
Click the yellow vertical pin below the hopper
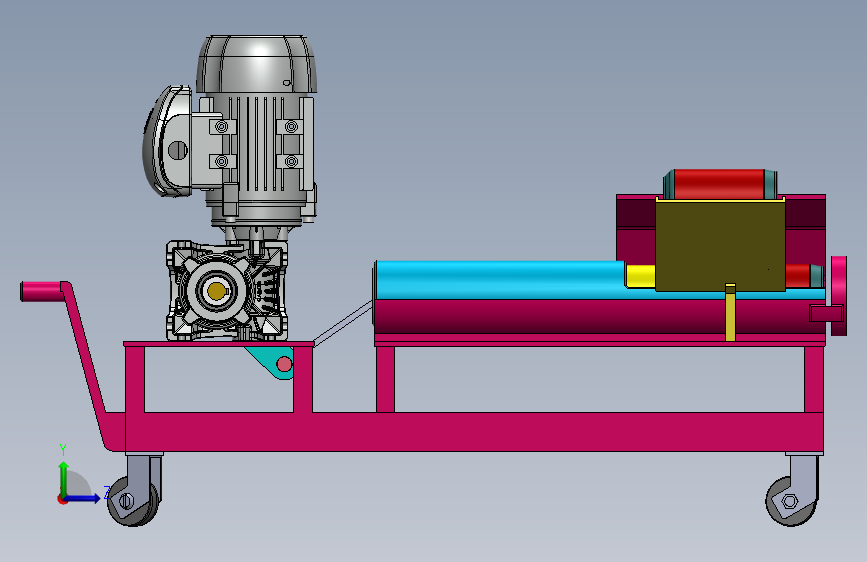[x=730, y=313]
